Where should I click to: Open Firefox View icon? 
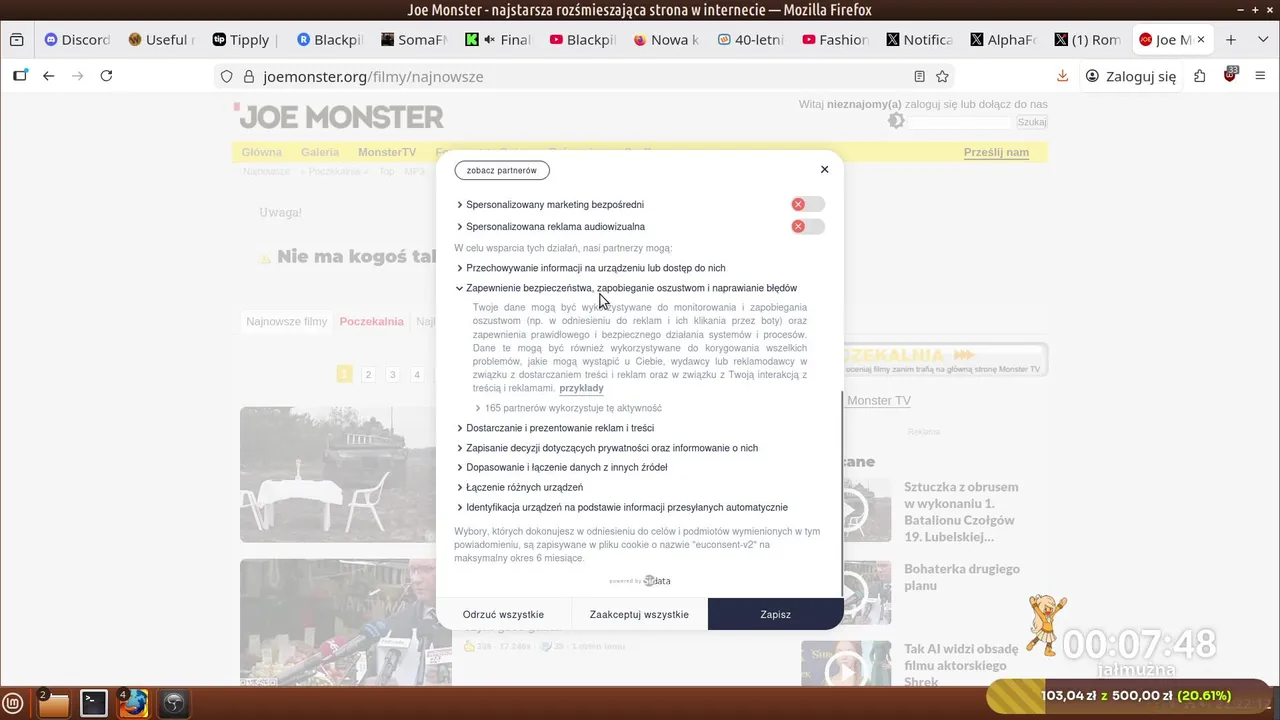[16, 40]
